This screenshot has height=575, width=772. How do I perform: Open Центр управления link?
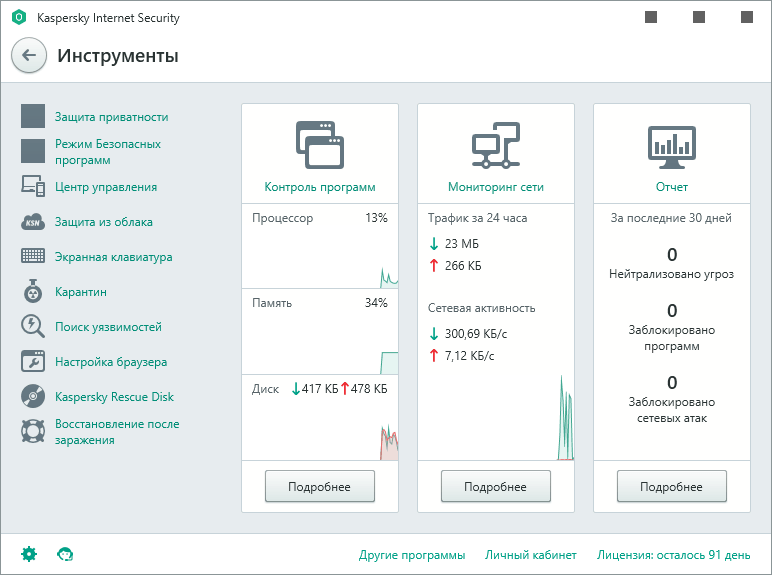click(x=106, y=187)
